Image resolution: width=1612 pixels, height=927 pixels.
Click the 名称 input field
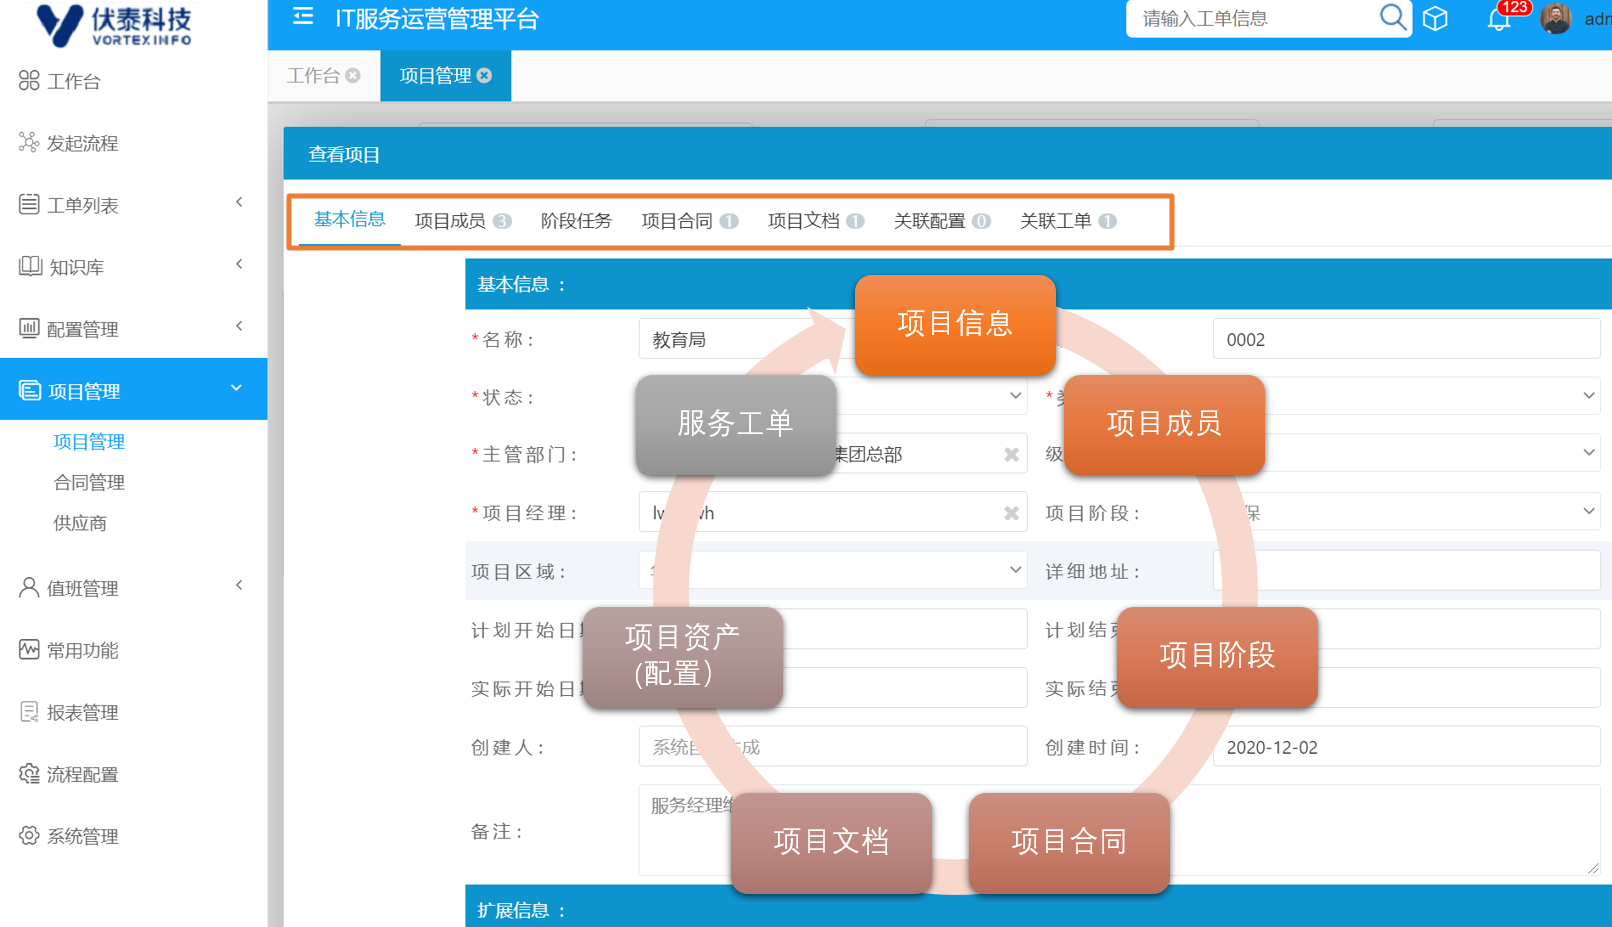740,340
